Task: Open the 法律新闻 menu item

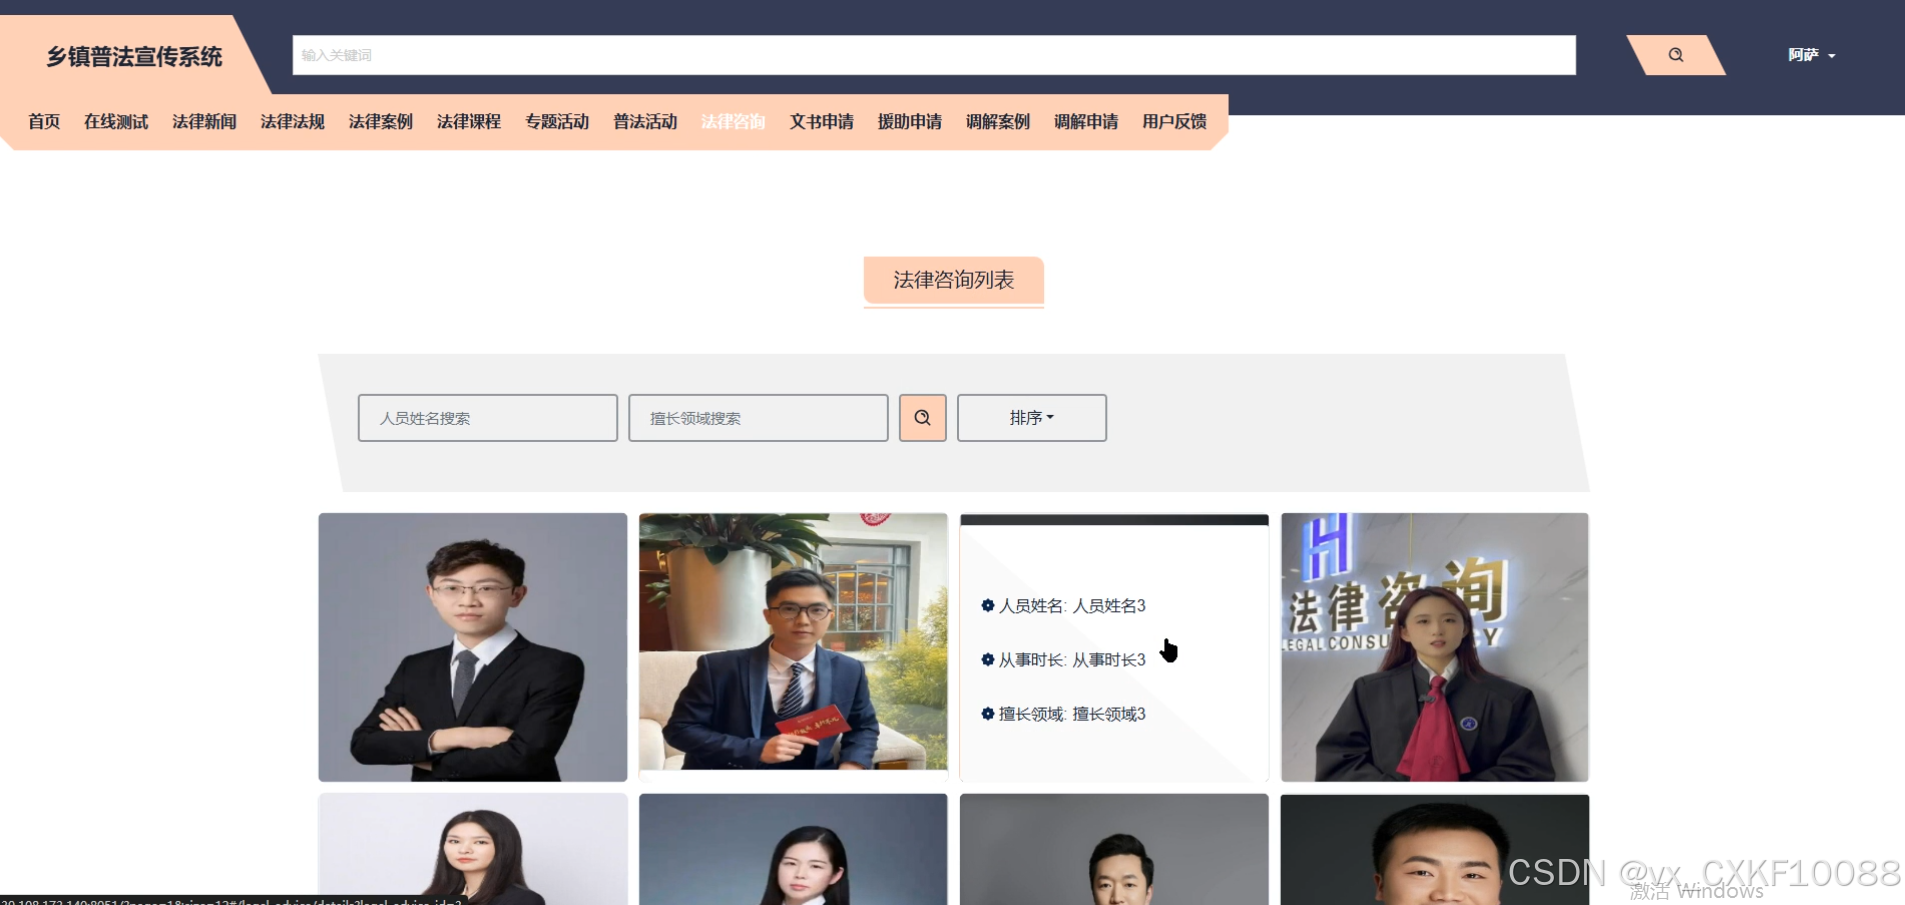Action: tap(204, 122)
